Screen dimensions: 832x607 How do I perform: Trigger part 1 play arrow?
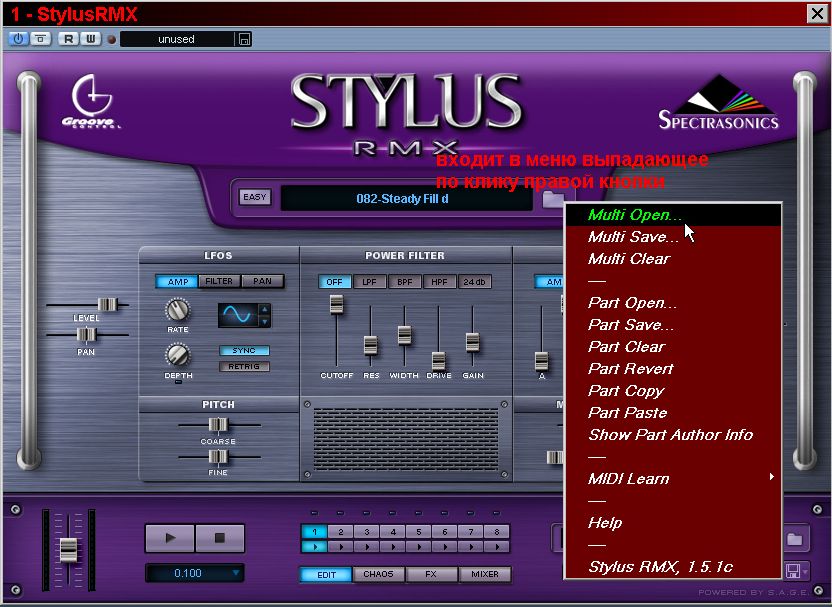click(x=315, y=546)
